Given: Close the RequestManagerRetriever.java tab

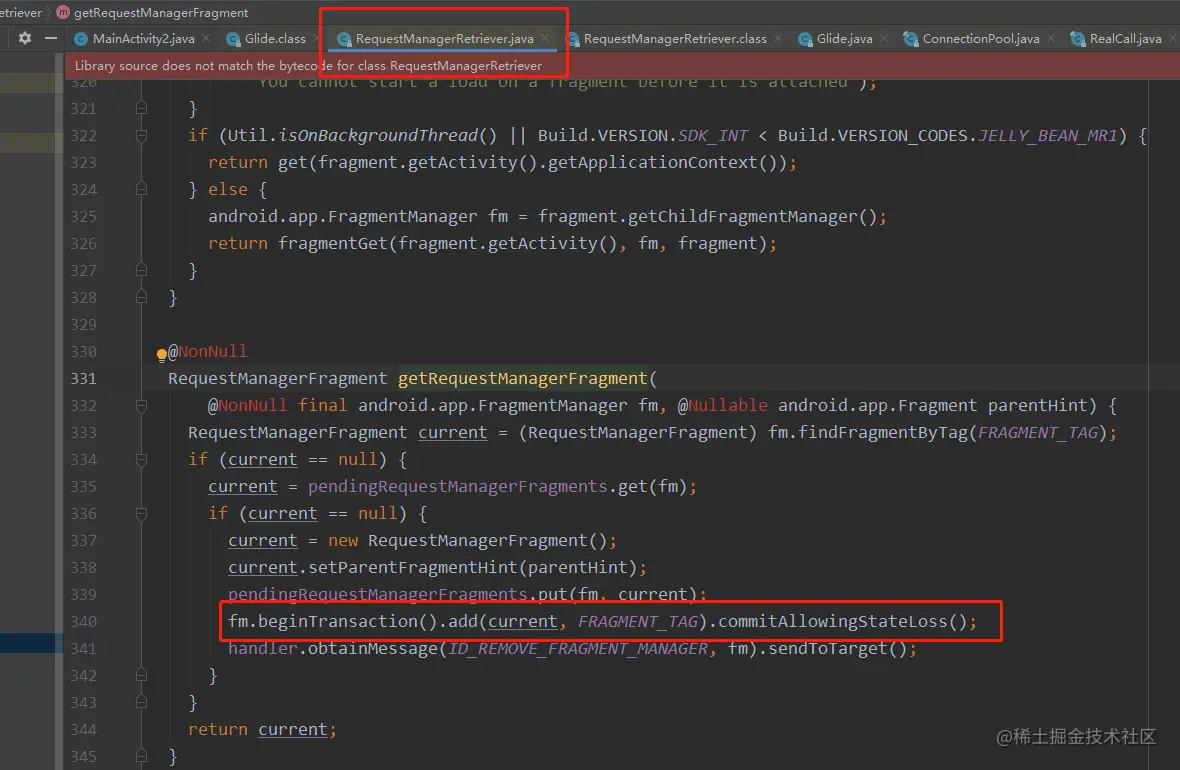Looking at the screenshot, I should (x=545, y=38).
